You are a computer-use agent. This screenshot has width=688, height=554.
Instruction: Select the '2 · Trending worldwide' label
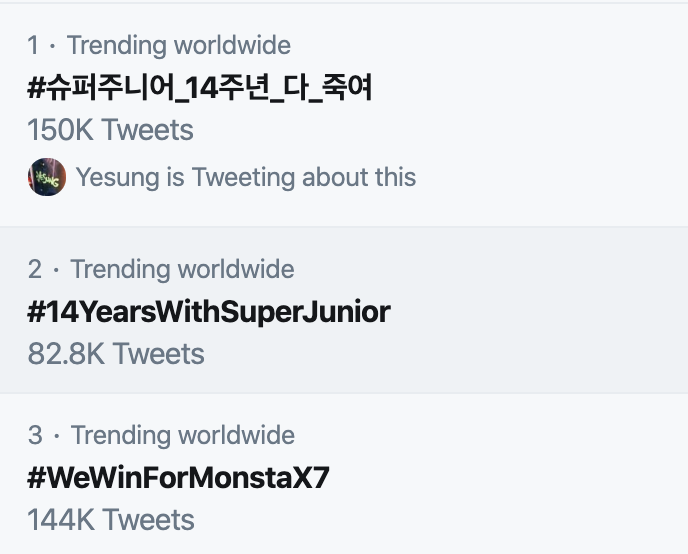[x=161, y=269]
